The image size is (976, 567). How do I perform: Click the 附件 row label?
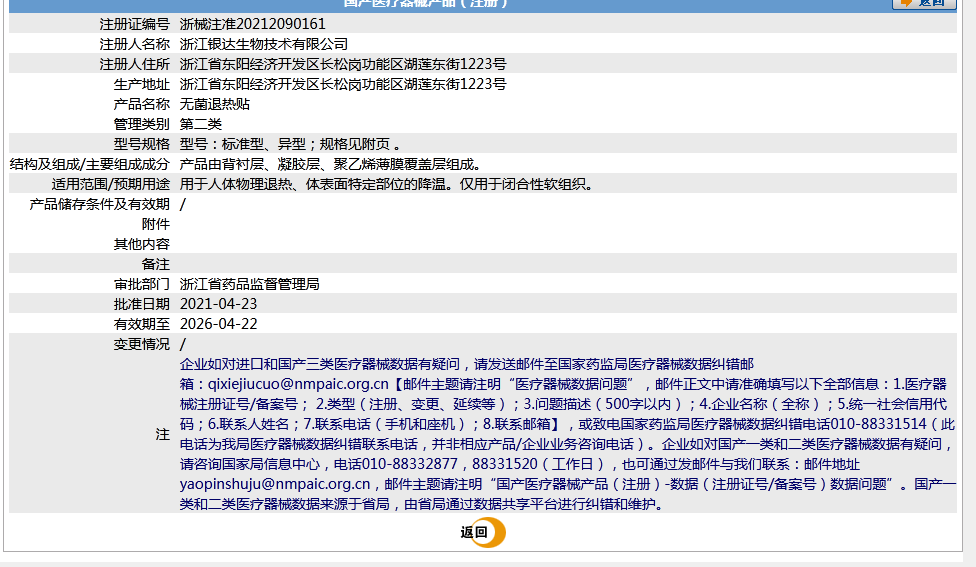(x=156, y=224)
